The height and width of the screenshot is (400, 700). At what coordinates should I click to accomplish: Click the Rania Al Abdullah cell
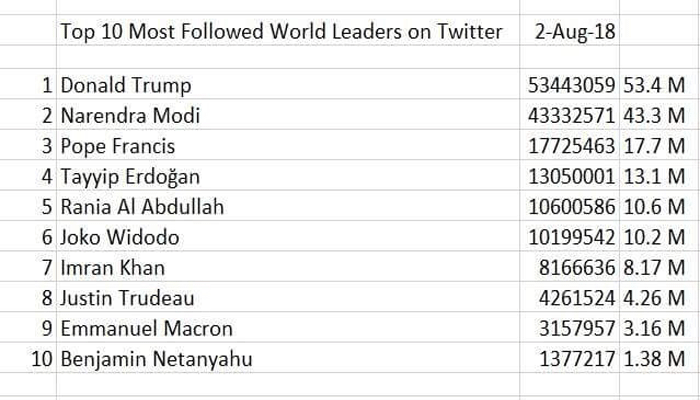coord(142,207)
